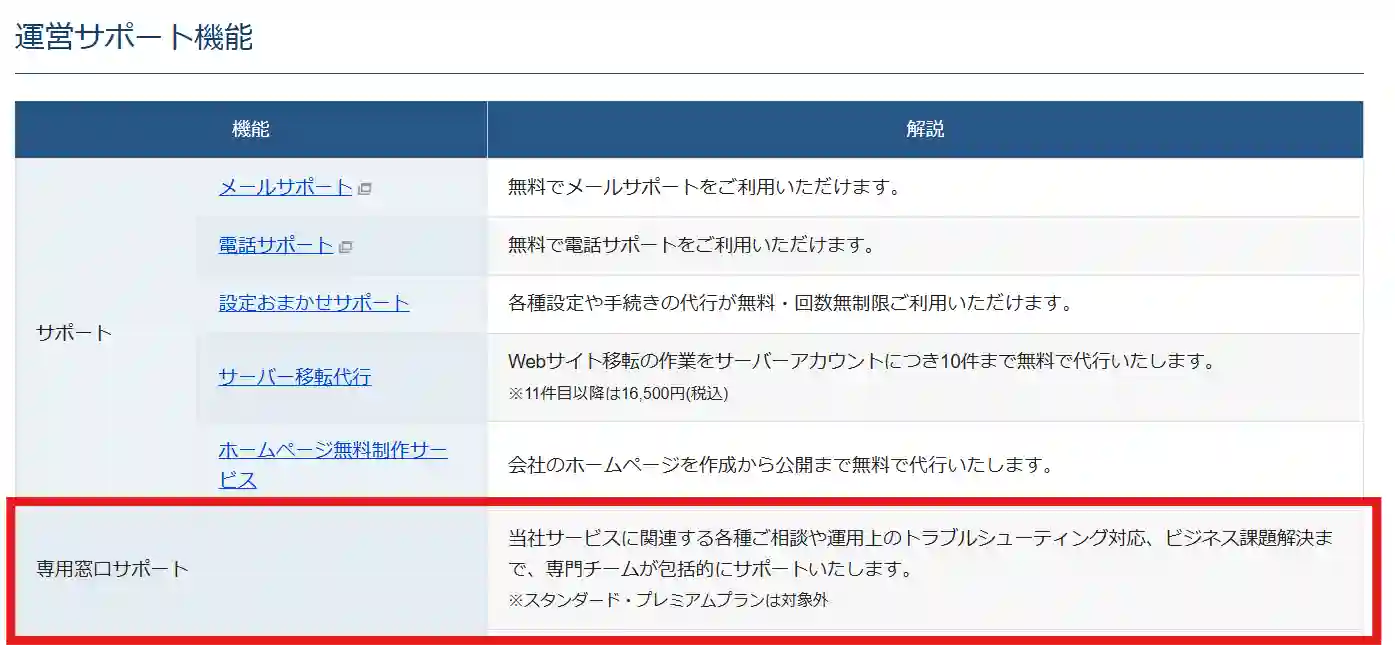Click the description starting 当社サービスに関連する
The image size is (1395, 645).
tap(920, 554)
